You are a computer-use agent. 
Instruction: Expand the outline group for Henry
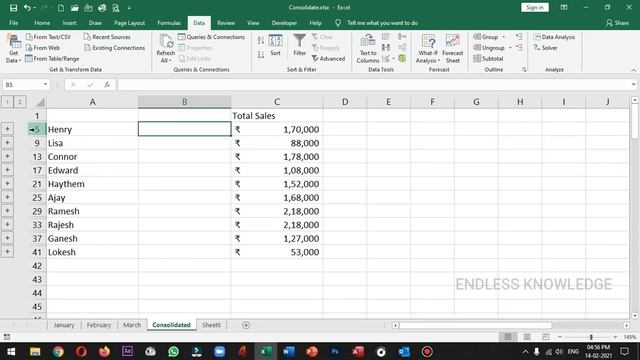(x=7, y=129)
